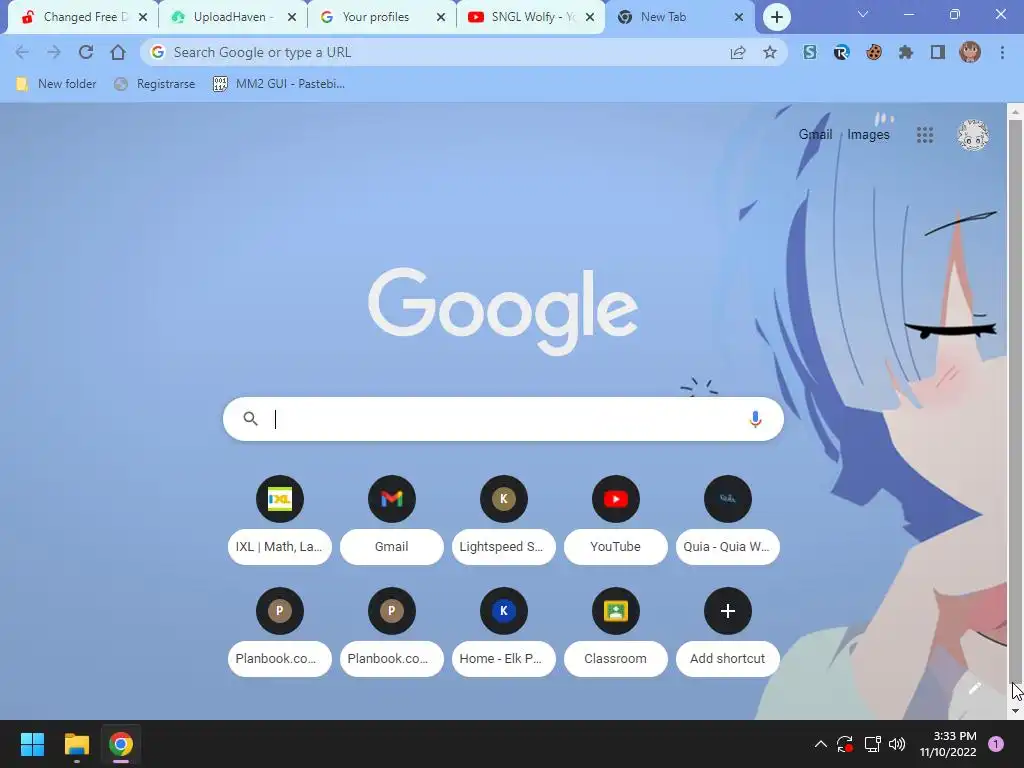Bookmark this tab with the star
Viewport: 1024px width, 768px height.
(770, 52)
